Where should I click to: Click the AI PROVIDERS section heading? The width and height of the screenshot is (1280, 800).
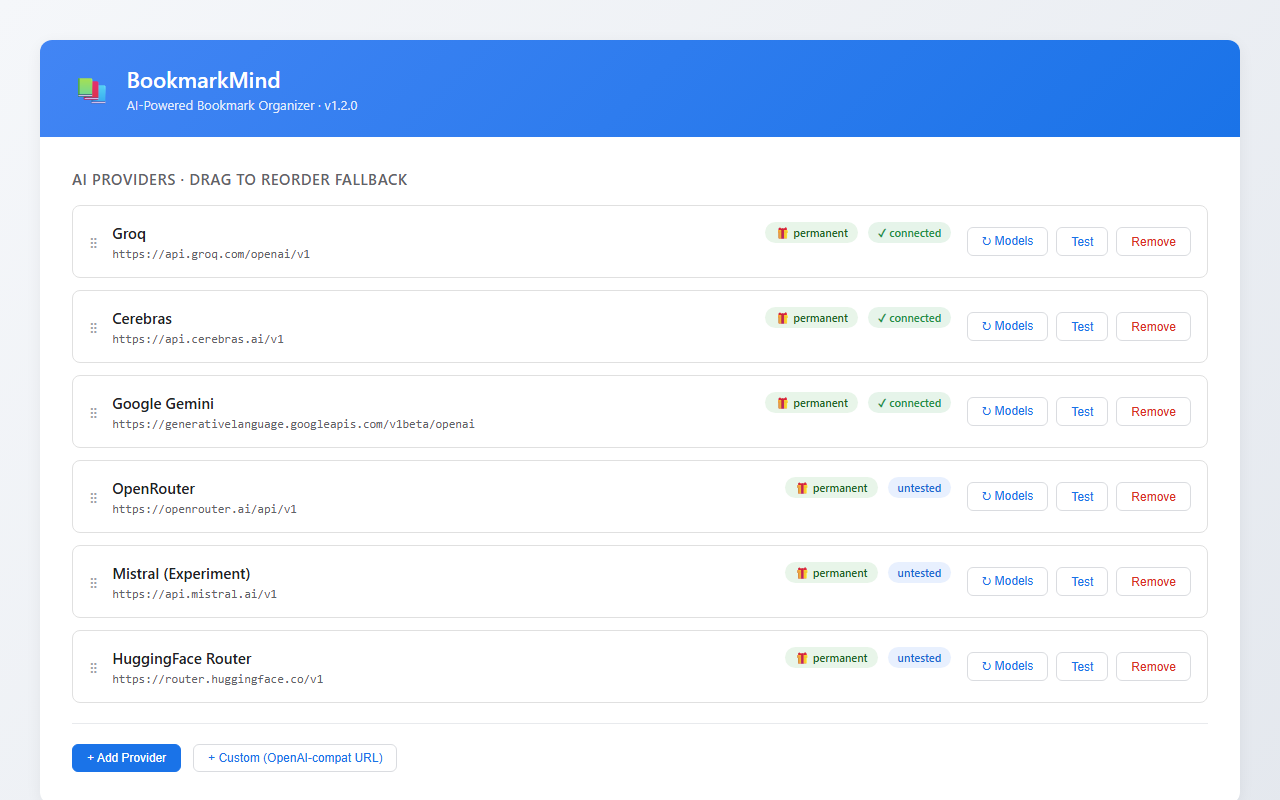[x=240, y=180]
